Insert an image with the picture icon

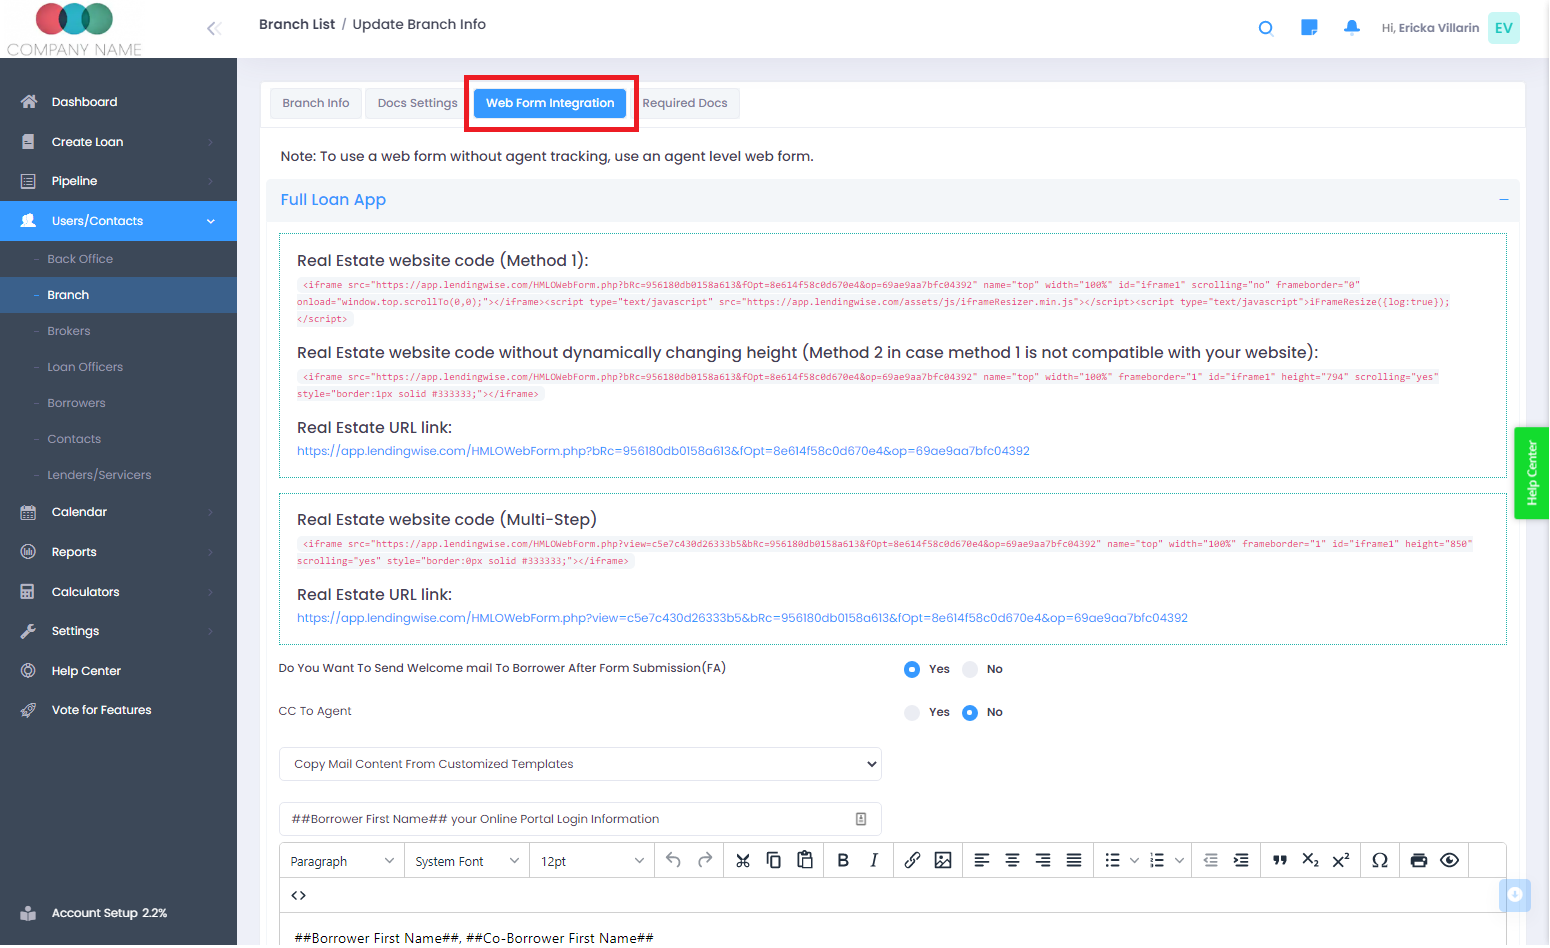point(943,861)
